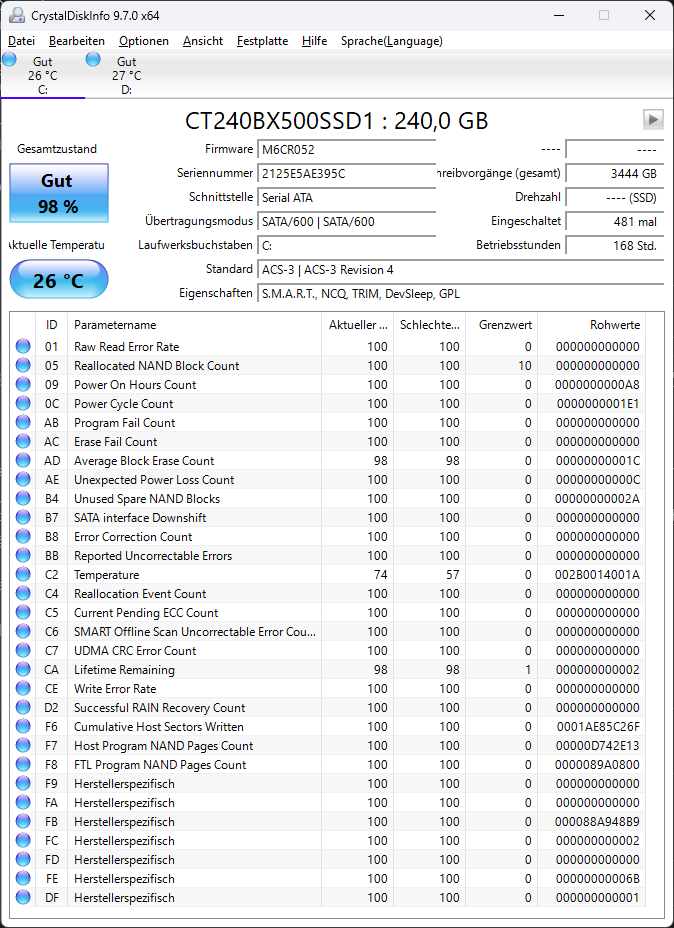
Task: Click status icon of FTL Program NAND Pages Count
Action: [x=23, y=764]
